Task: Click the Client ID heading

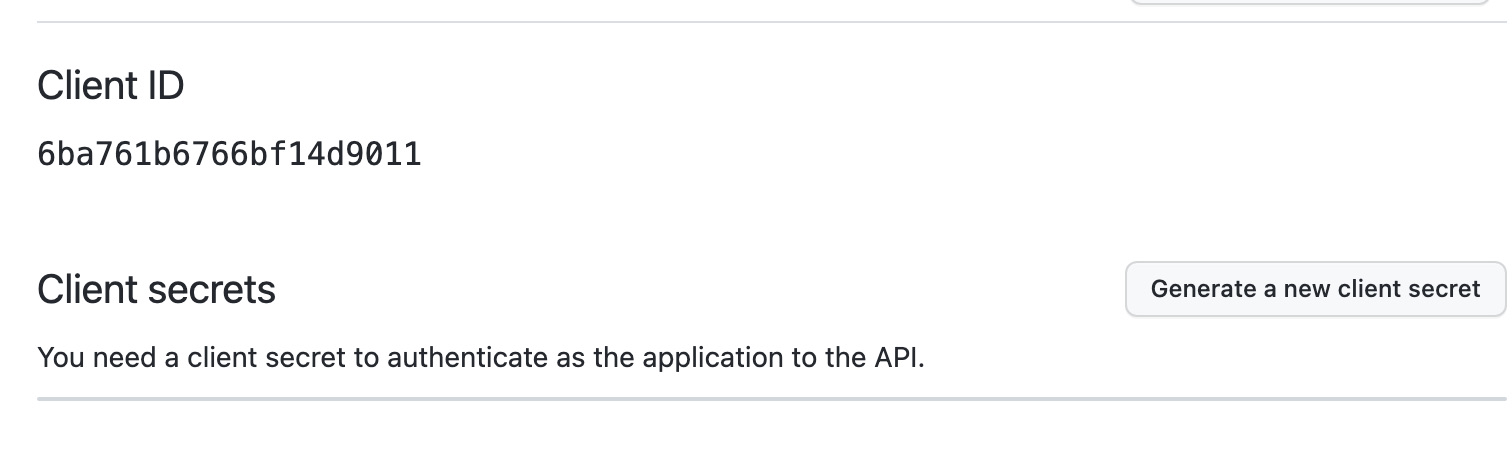Action: pyautogui.click(x=110, y=86)
